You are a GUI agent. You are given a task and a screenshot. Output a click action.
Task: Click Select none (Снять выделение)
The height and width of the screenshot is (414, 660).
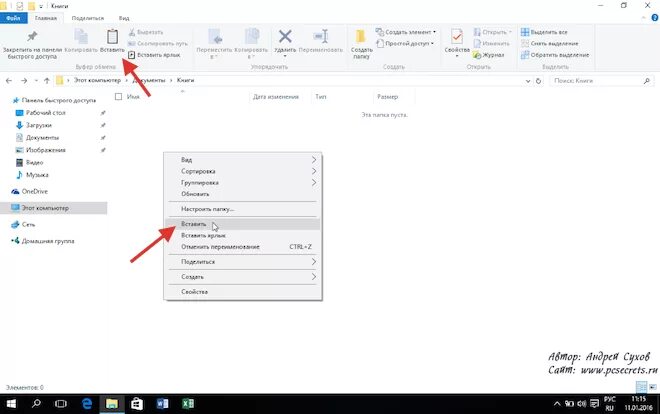[x=549, y=43]
